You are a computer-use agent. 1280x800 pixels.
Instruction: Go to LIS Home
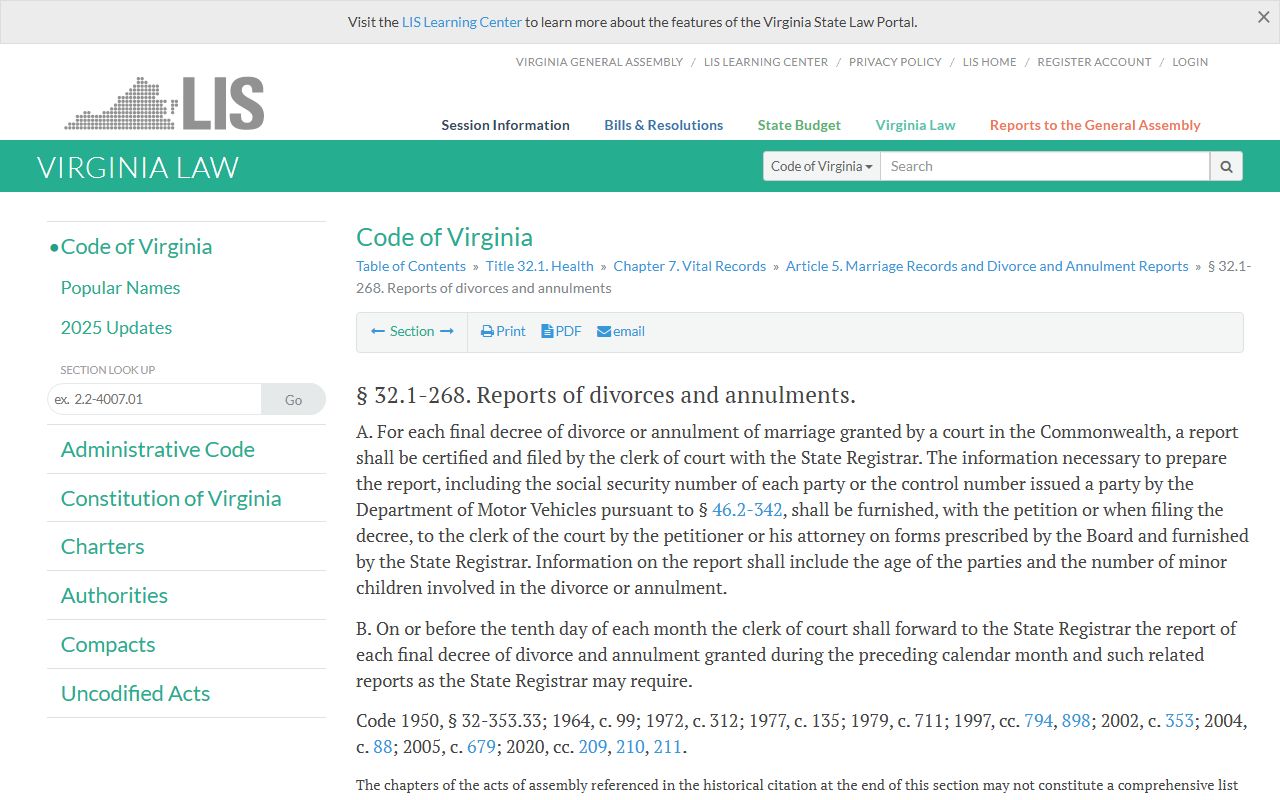pos(989,62)
